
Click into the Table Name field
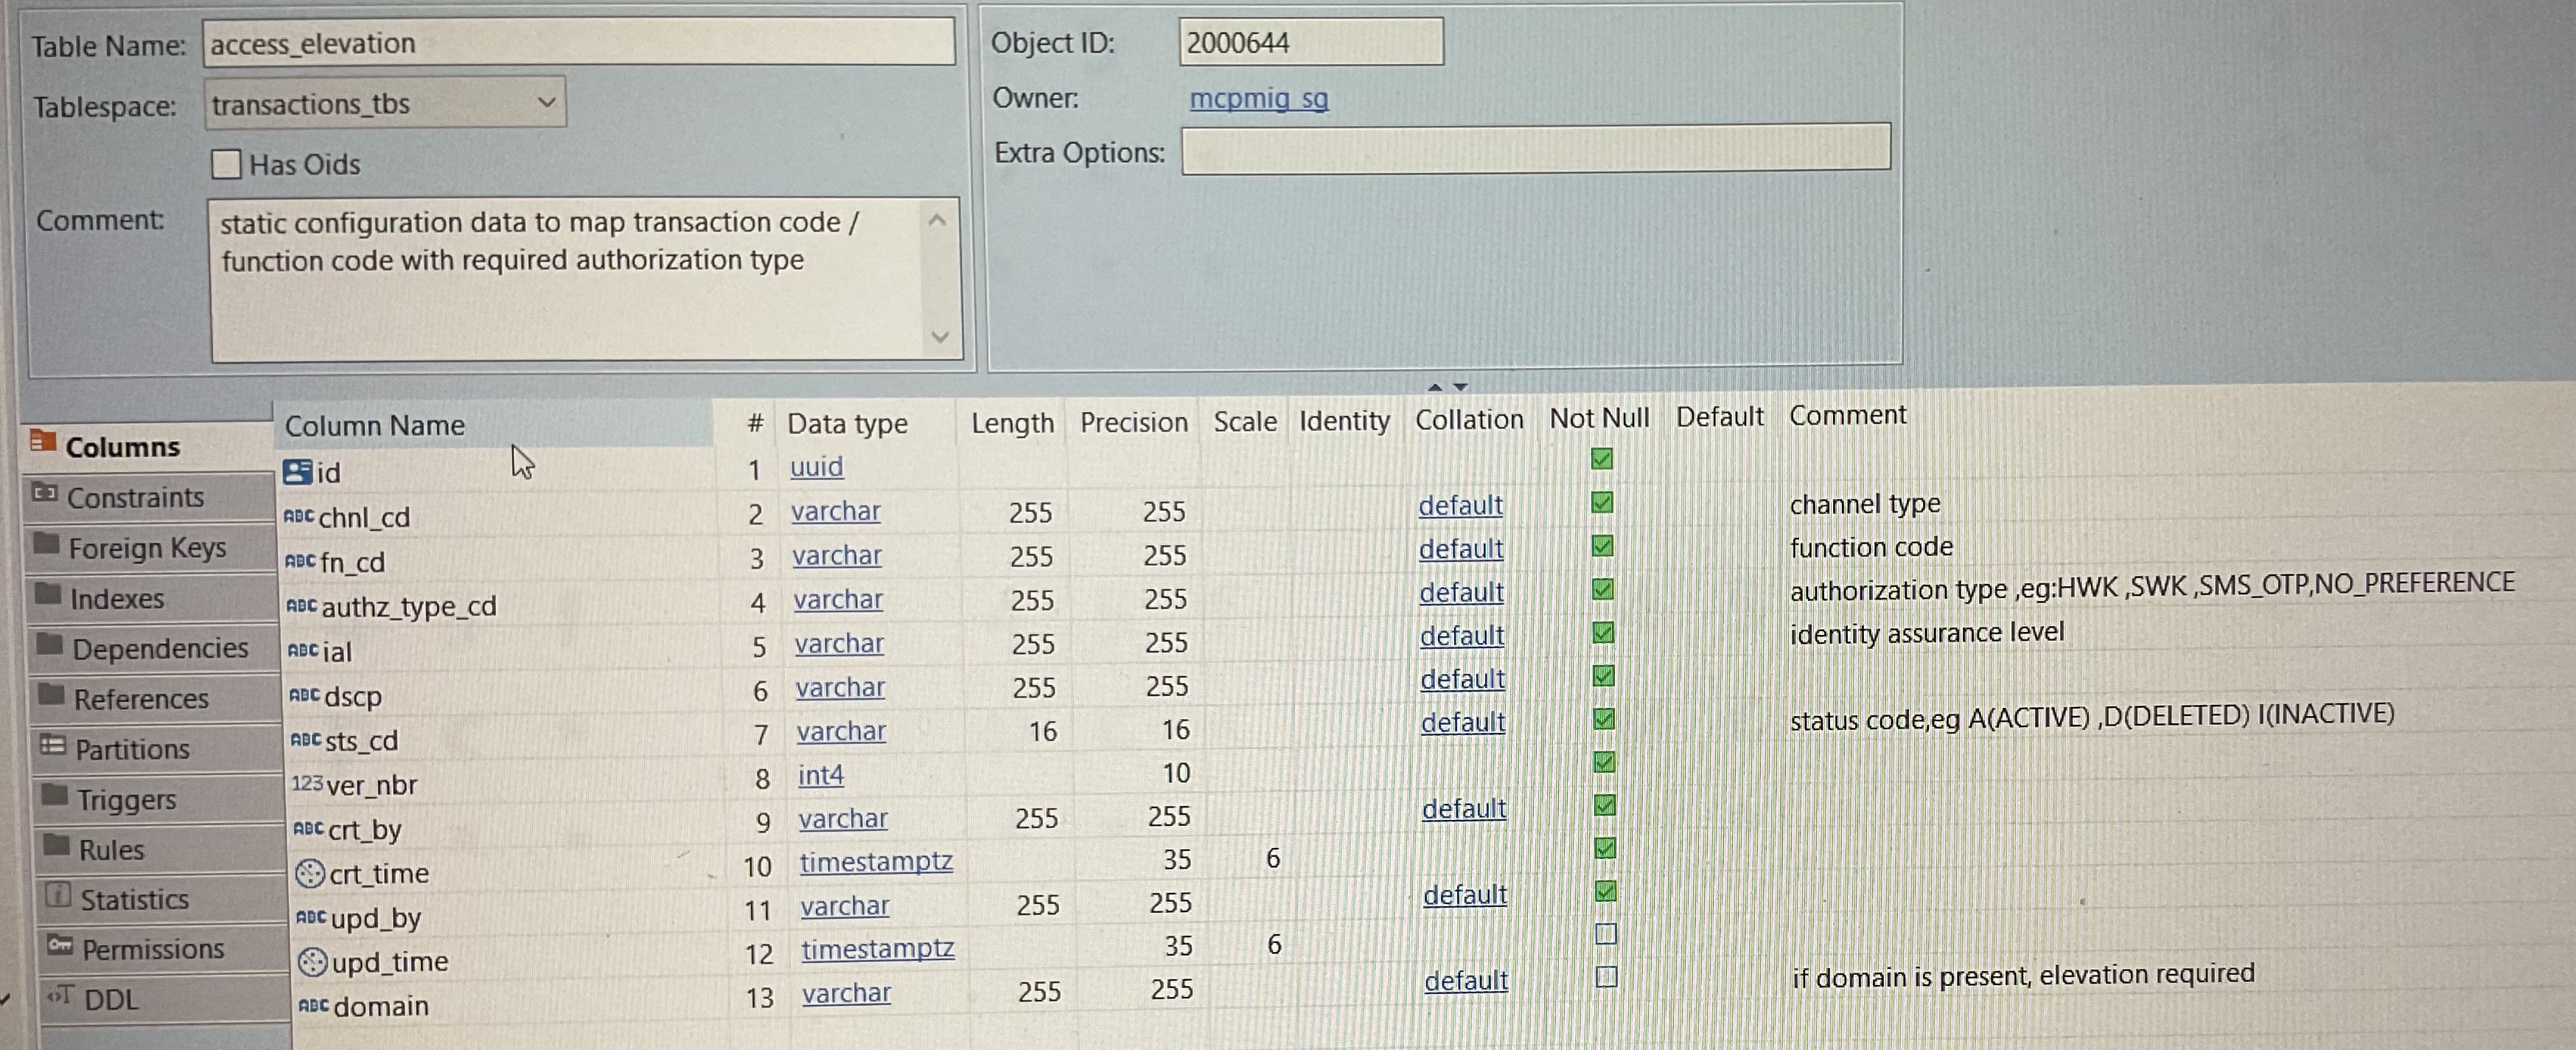[578, 43]
